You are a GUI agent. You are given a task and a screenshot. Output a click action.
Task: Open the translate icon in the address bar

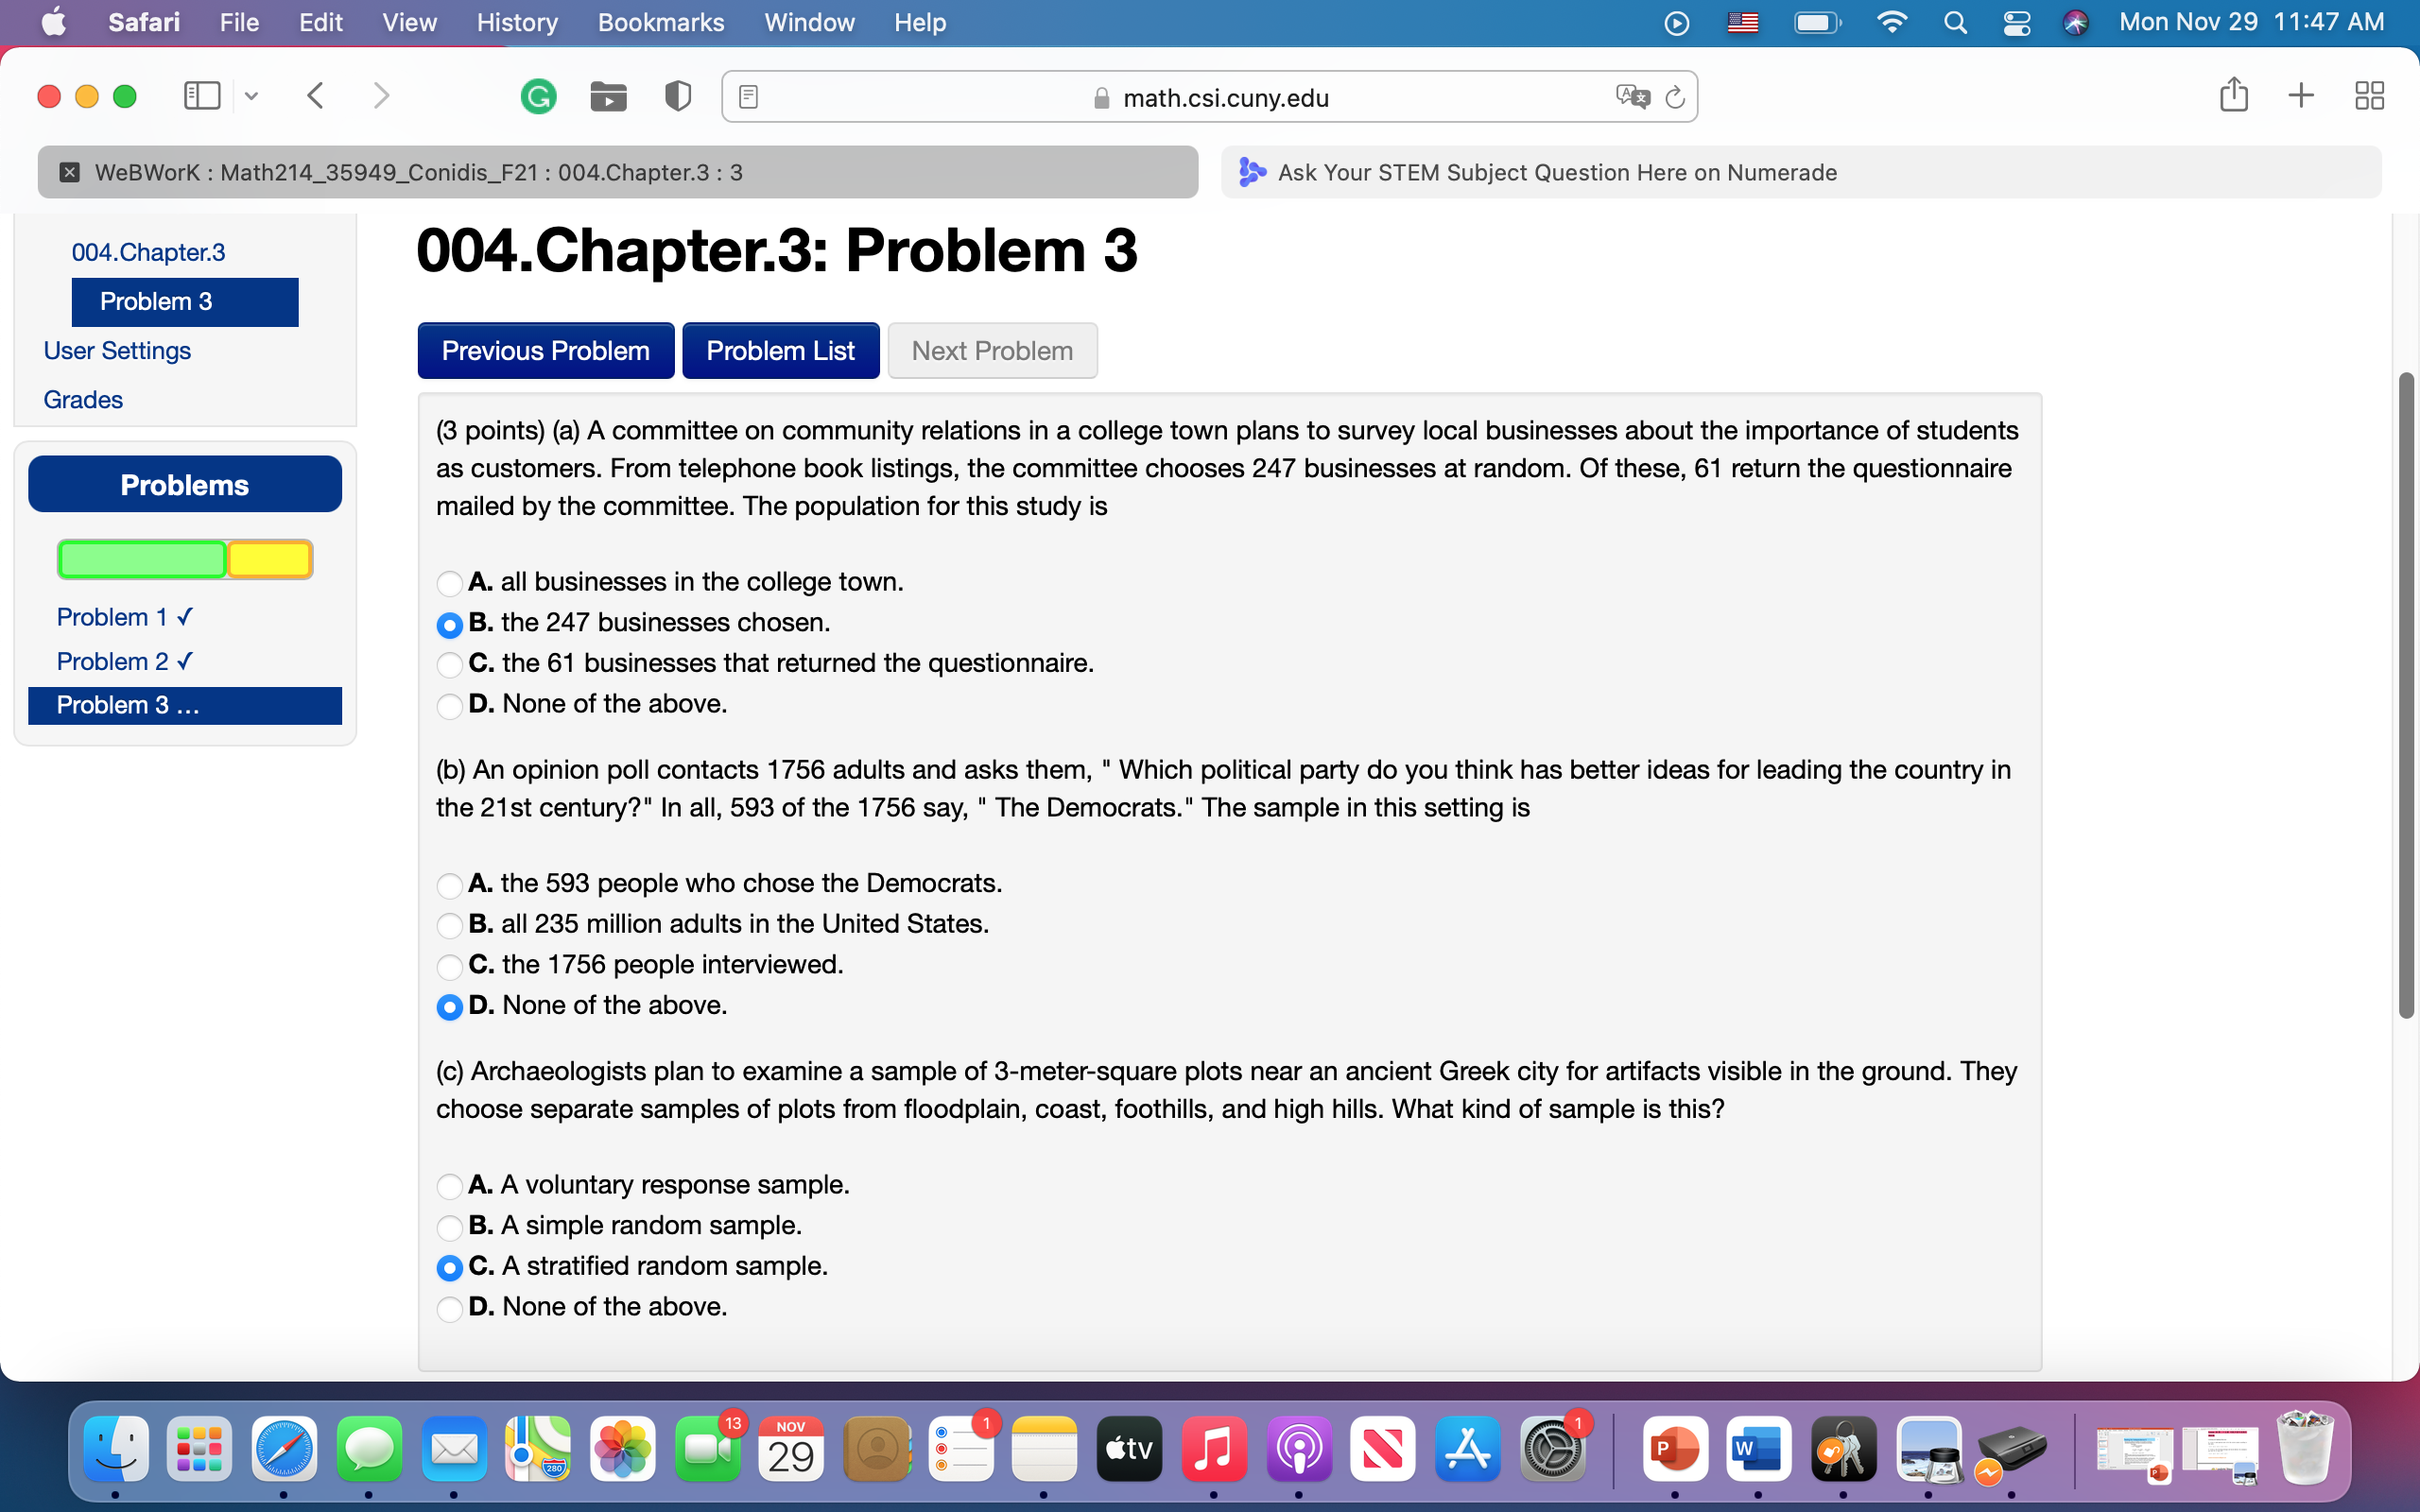point(1632,96)
